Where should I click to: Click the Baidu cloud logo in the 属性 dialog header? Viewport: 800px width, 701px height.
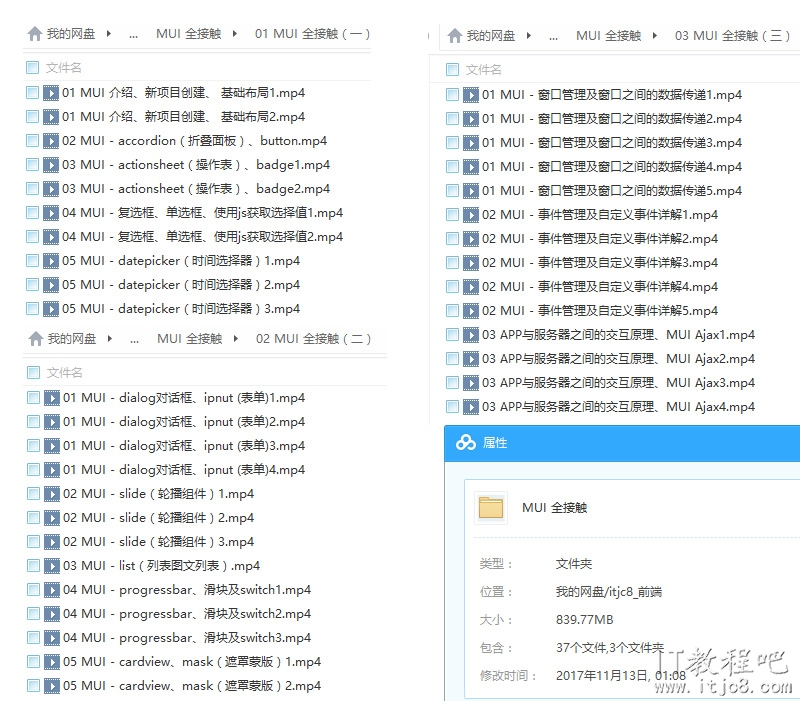point(465,442)
